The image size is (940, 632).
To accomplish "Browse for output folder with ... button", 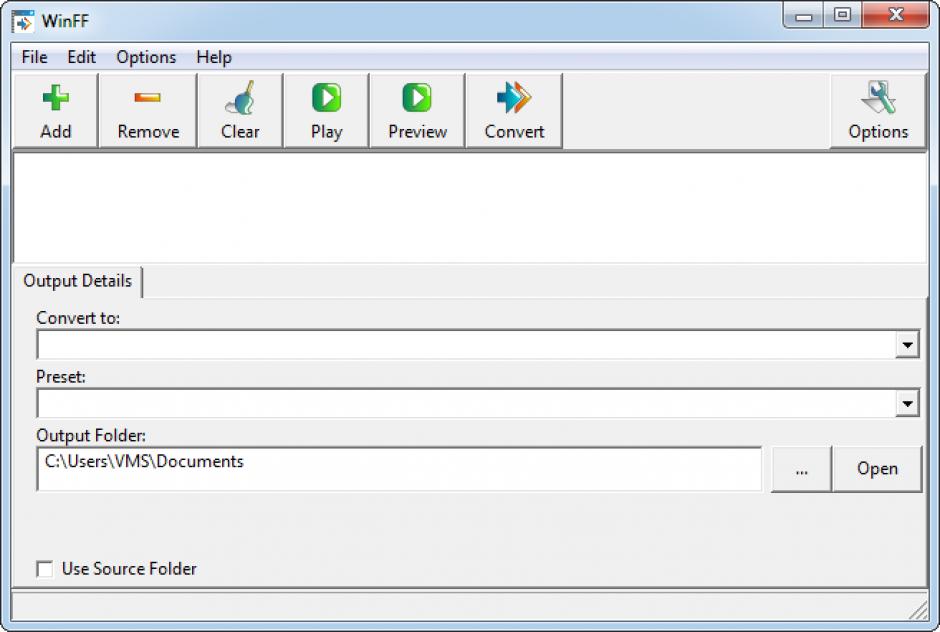I will [802, 469].
